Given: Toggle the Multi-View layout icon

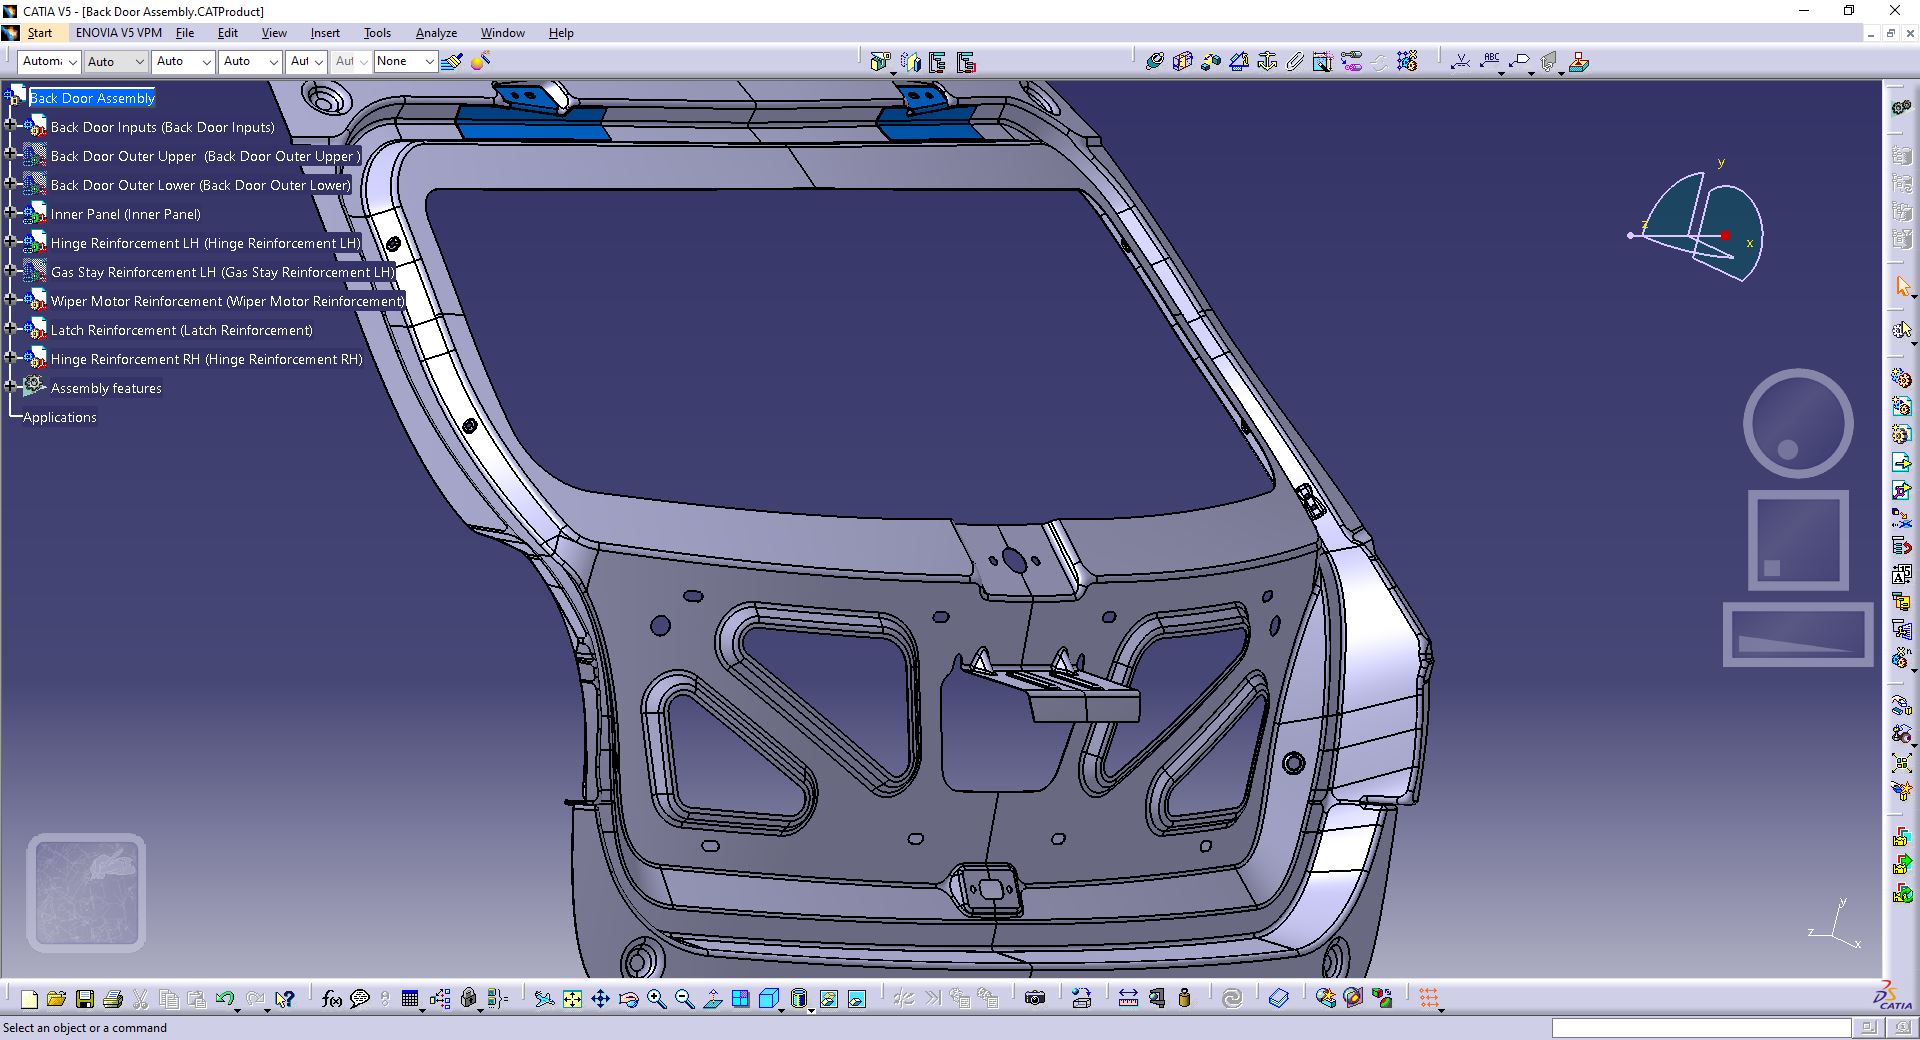Looking at the screenshot, I should tap(741, 998).
